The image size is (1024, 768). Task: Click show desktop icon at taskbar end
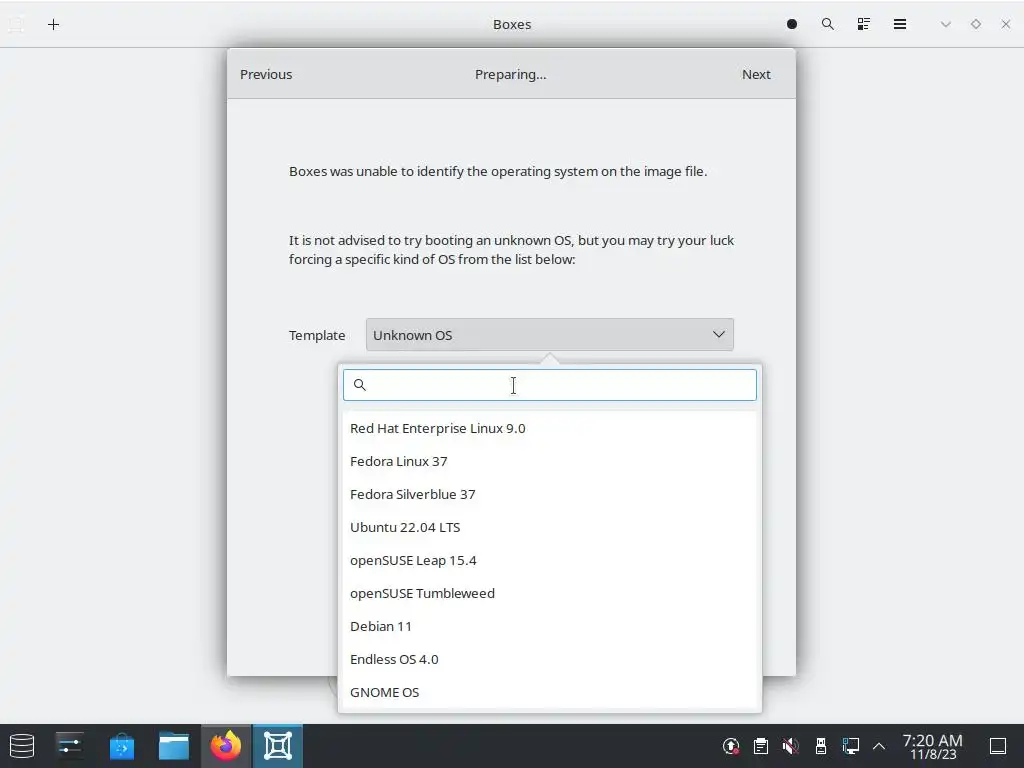tap(998, 746)
